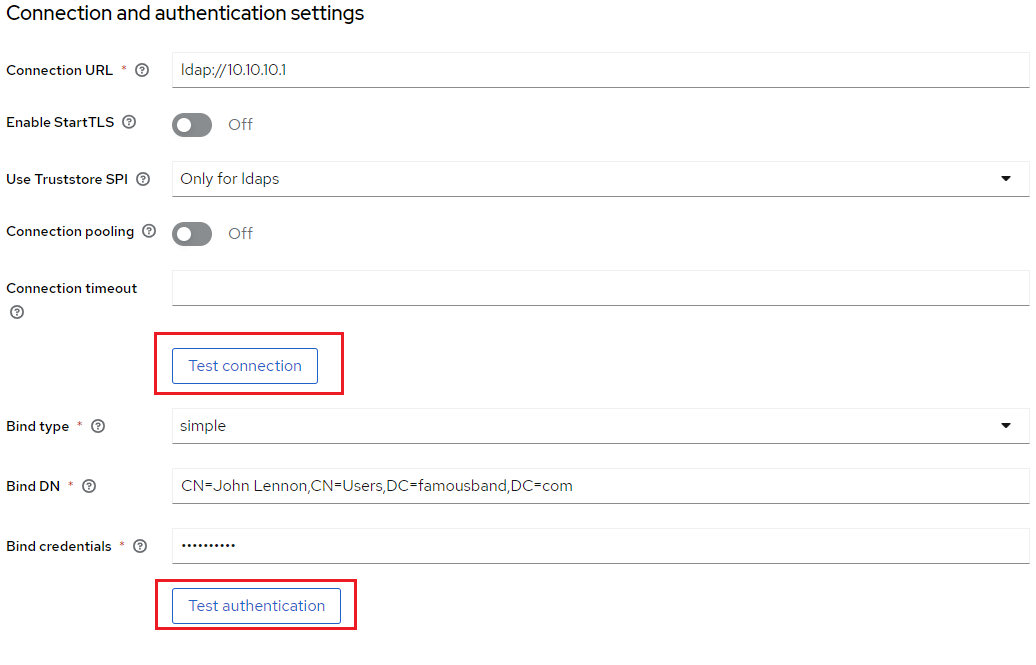Open help tooltip for Use Truststore SPI

point(143,180)
